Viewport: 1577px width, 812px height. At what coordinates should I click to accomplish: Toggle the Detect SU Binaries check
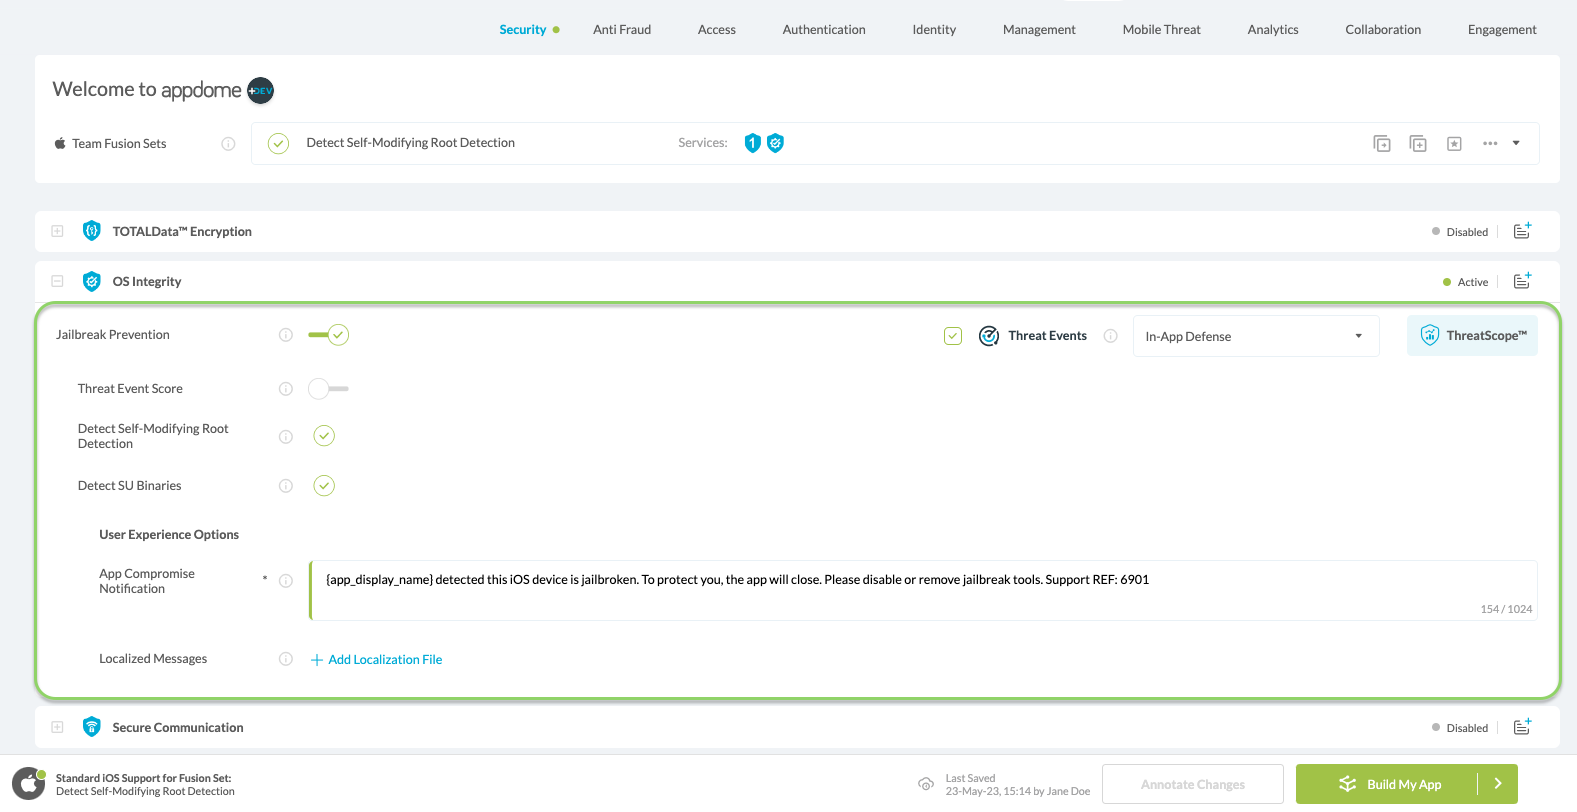[324, 486]
